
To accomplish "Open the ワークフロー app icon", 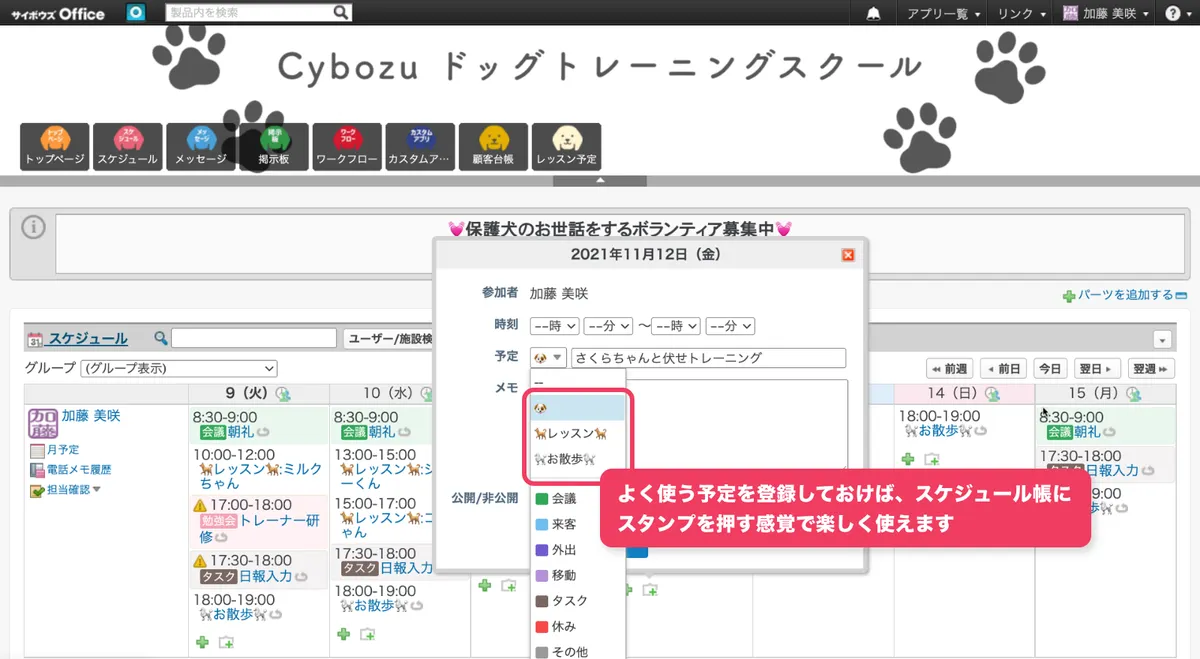I will 347,146.
